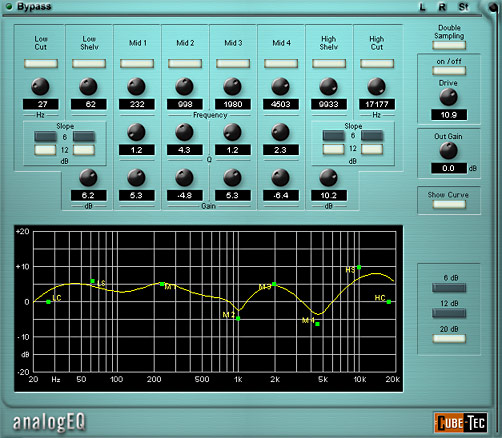This screenshot has width=502, height=438.
Task: Click the M4 node on the curve
Action: (x=317, y=324)
